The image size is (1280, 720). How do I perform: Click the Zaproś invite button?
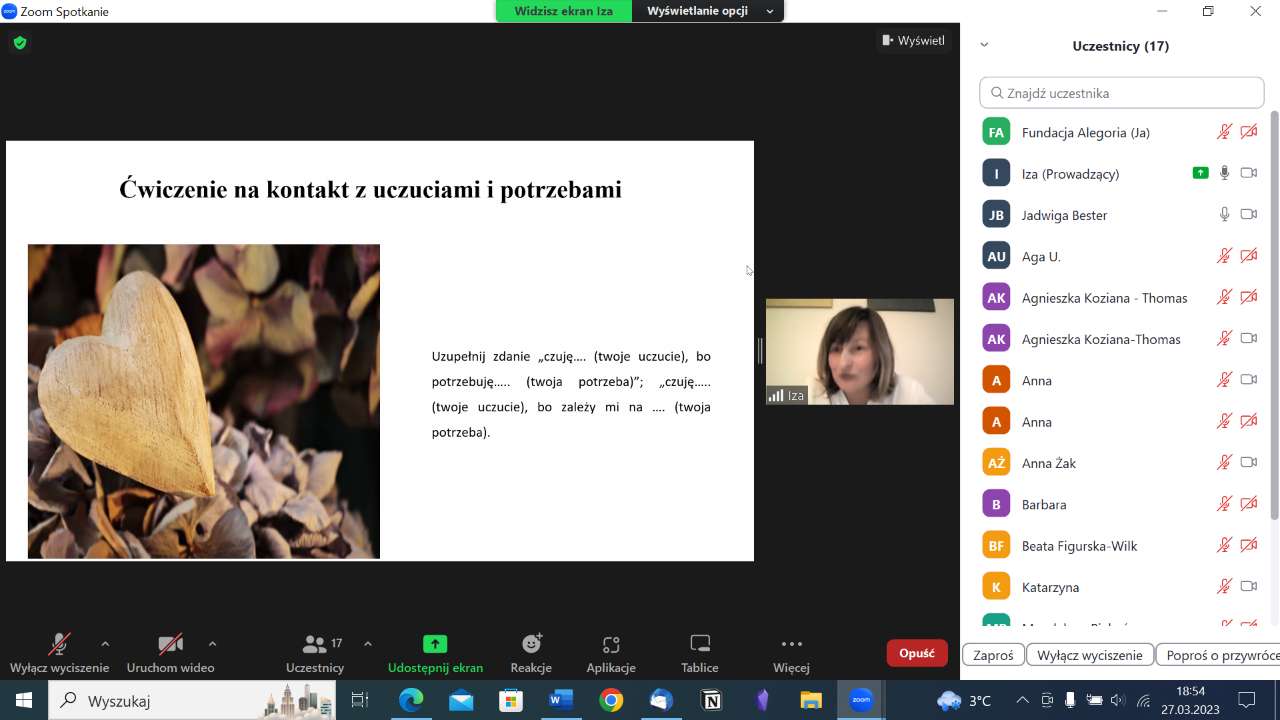(x=993, y=655)
